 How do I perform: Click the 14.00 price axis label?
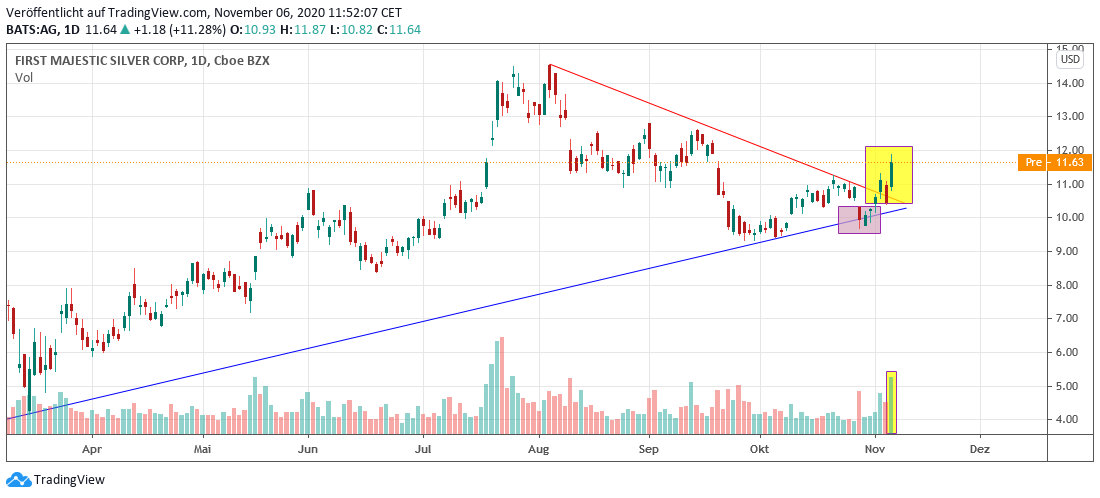point(1070,83)
